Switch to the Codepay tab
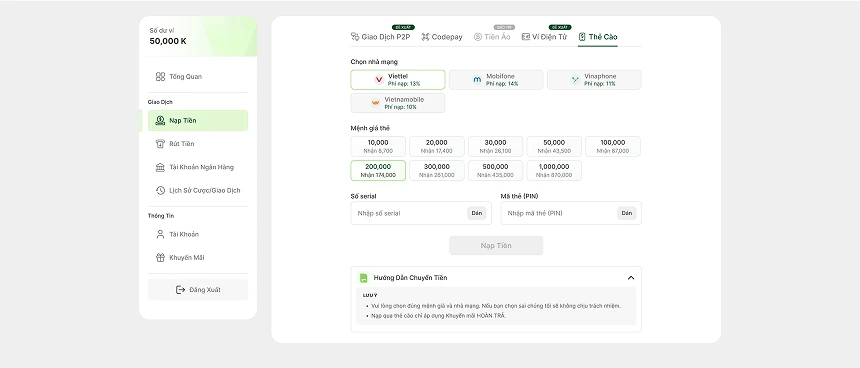860x368 pixels. coord(442,37)
